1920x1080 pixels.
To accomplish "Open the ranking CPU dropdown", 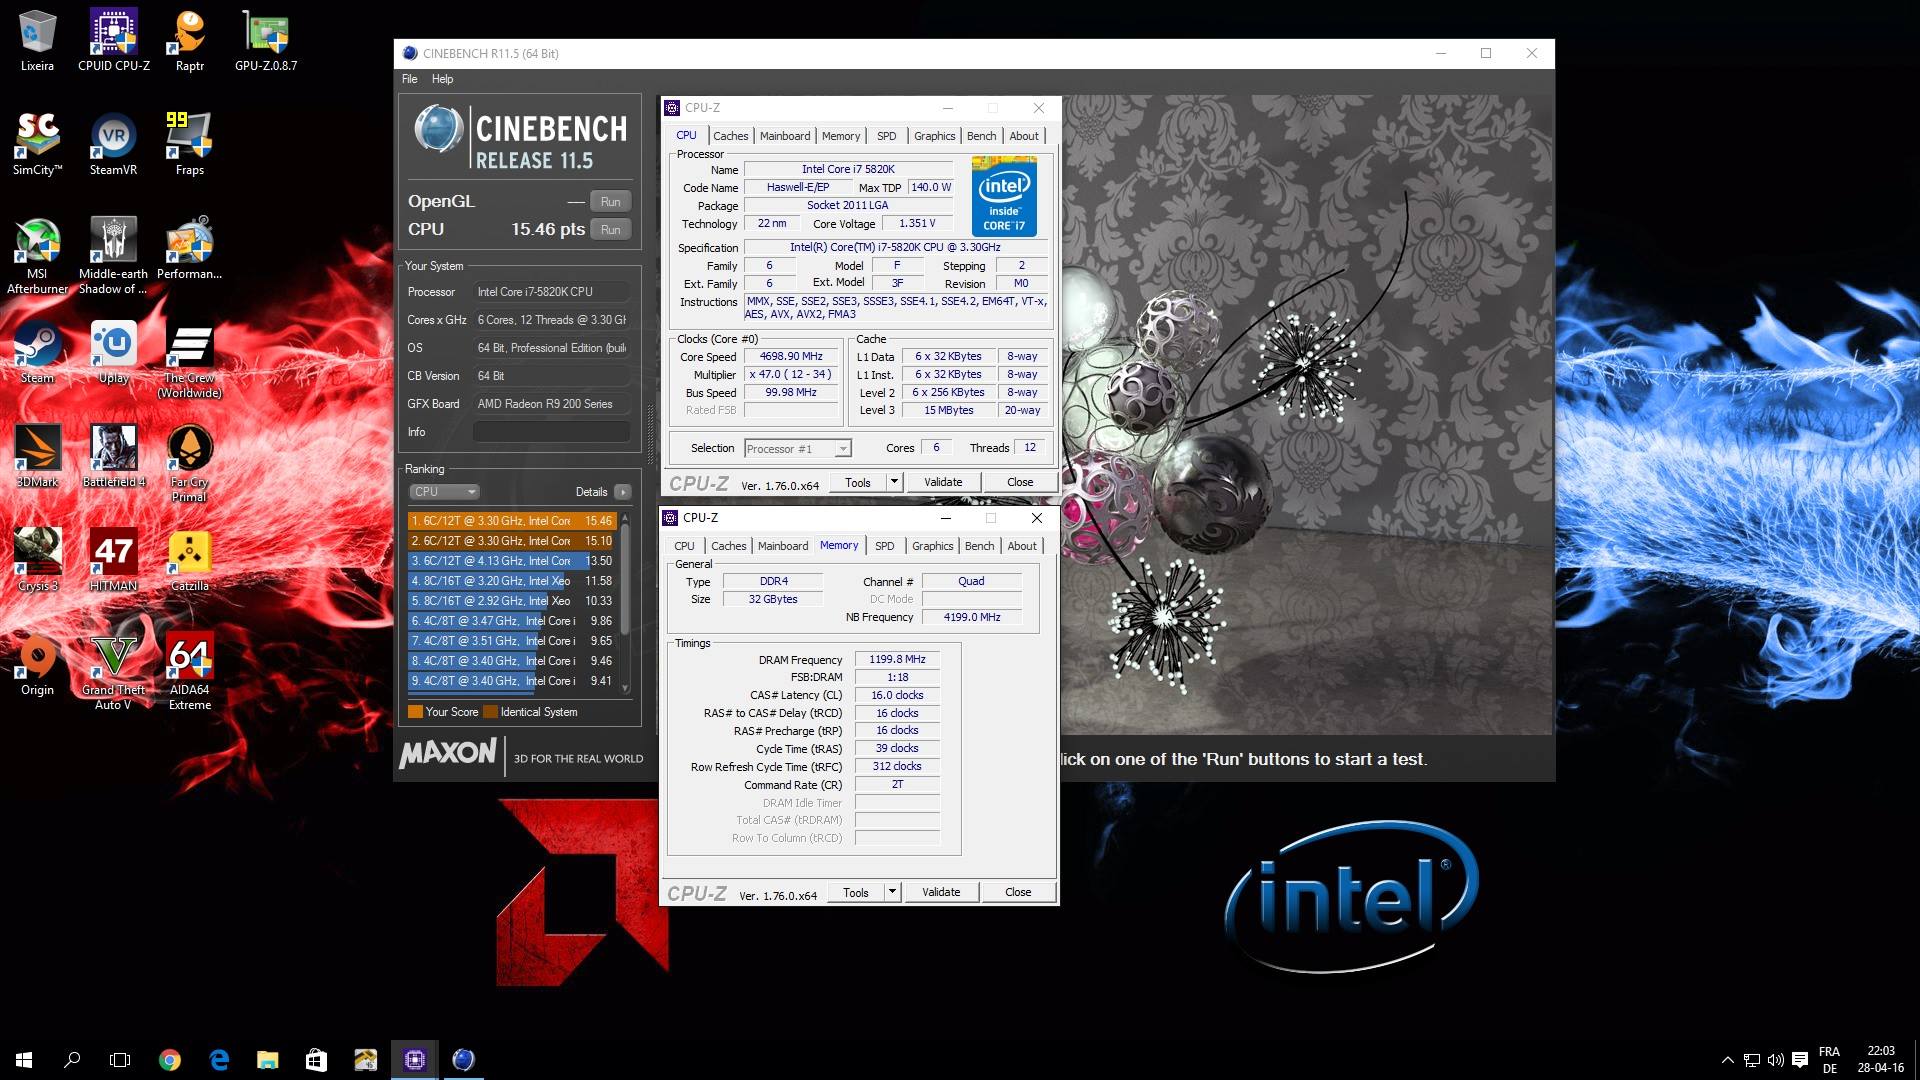I will 444,492.
